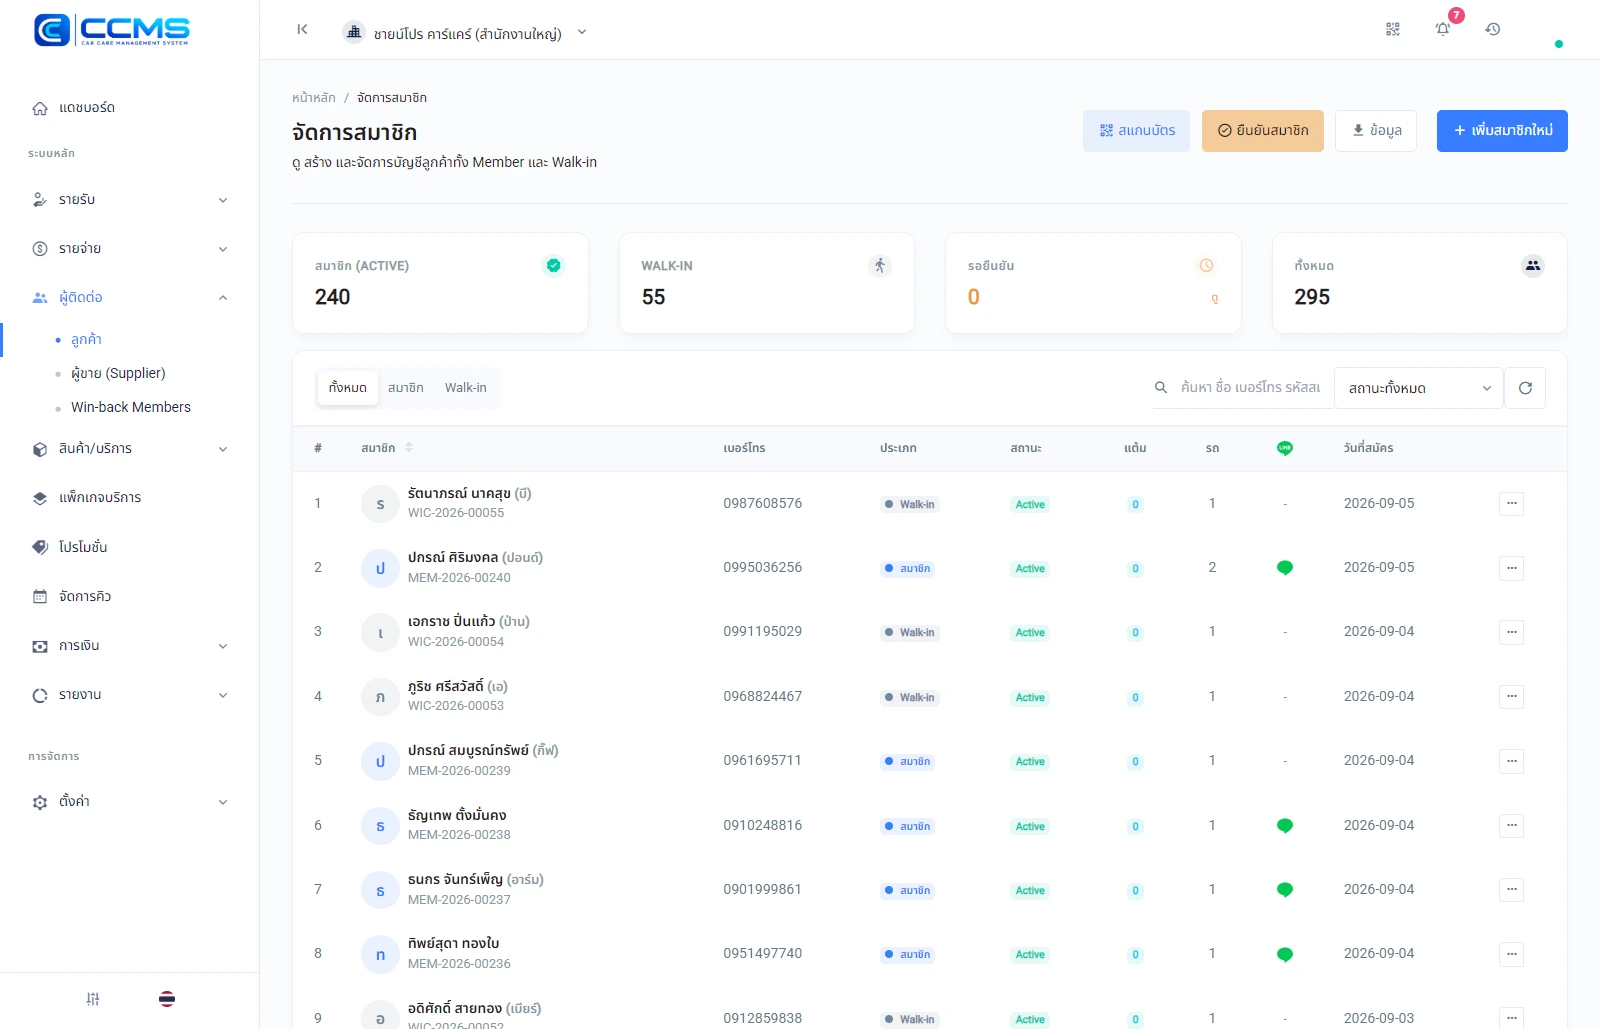
Task: Open the branch selector dropdown in header
Action: coord(465,32)
